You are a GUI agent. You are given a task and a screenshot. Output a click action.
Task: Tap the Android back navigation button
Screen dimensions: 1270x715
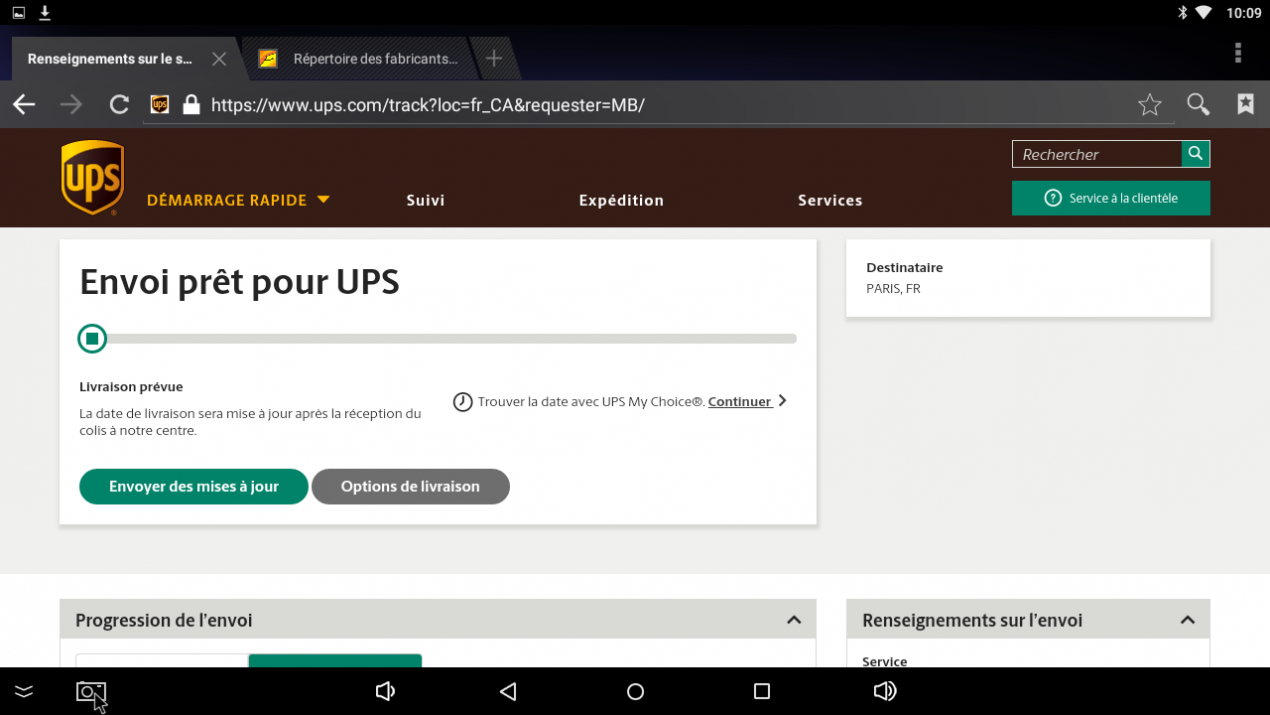[x=508, y=691]
